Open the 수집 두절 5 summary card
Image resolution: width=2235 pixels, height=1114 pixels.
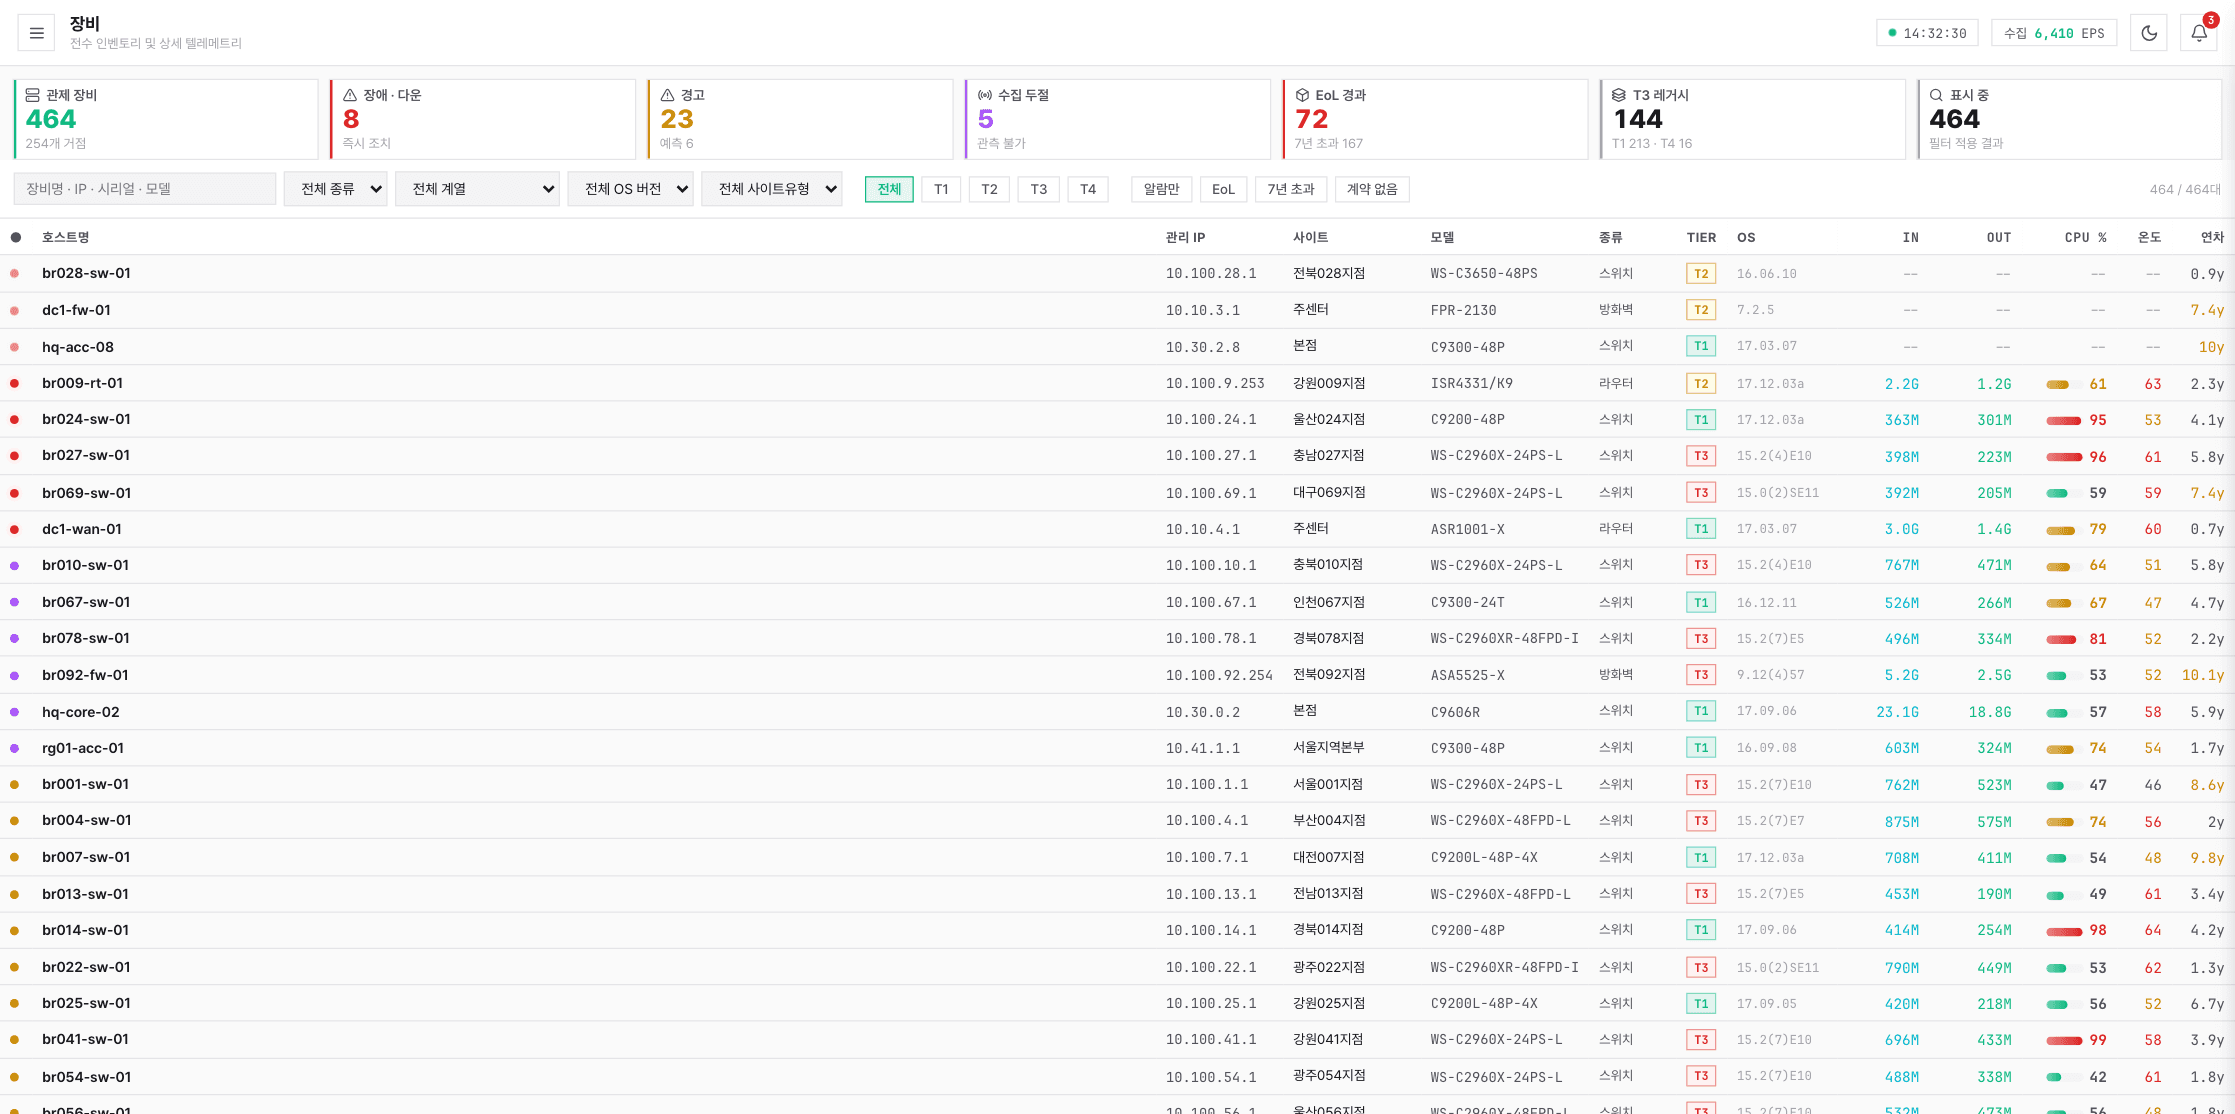coord(1118,119)
